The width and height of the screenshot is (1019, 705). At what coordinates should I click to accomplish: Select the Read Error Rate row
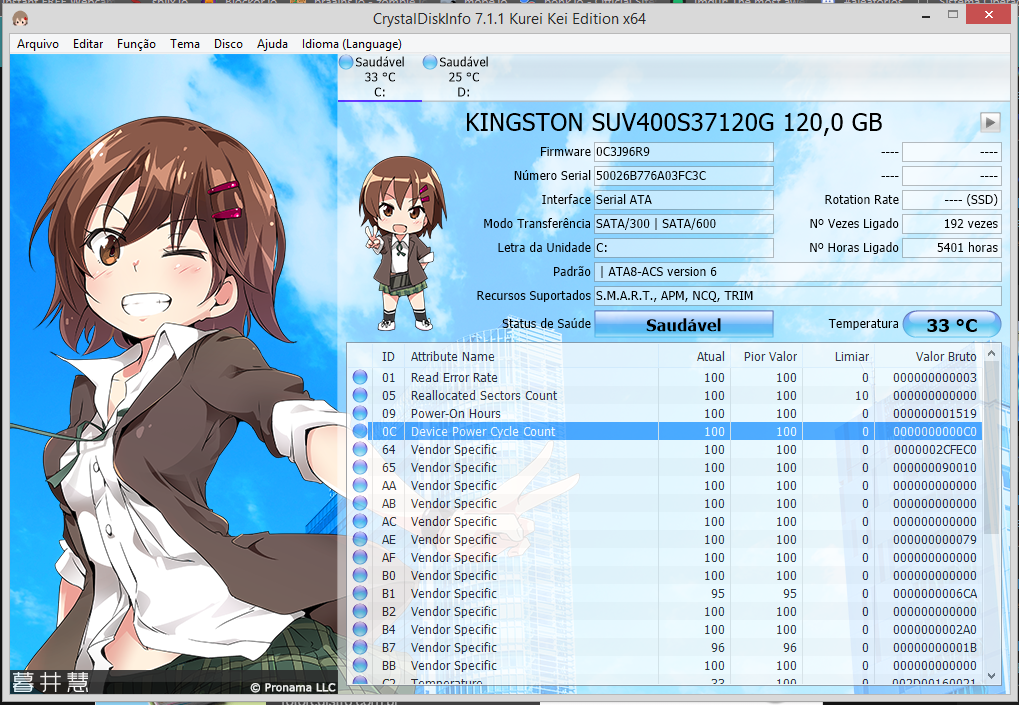pos(665,378)
